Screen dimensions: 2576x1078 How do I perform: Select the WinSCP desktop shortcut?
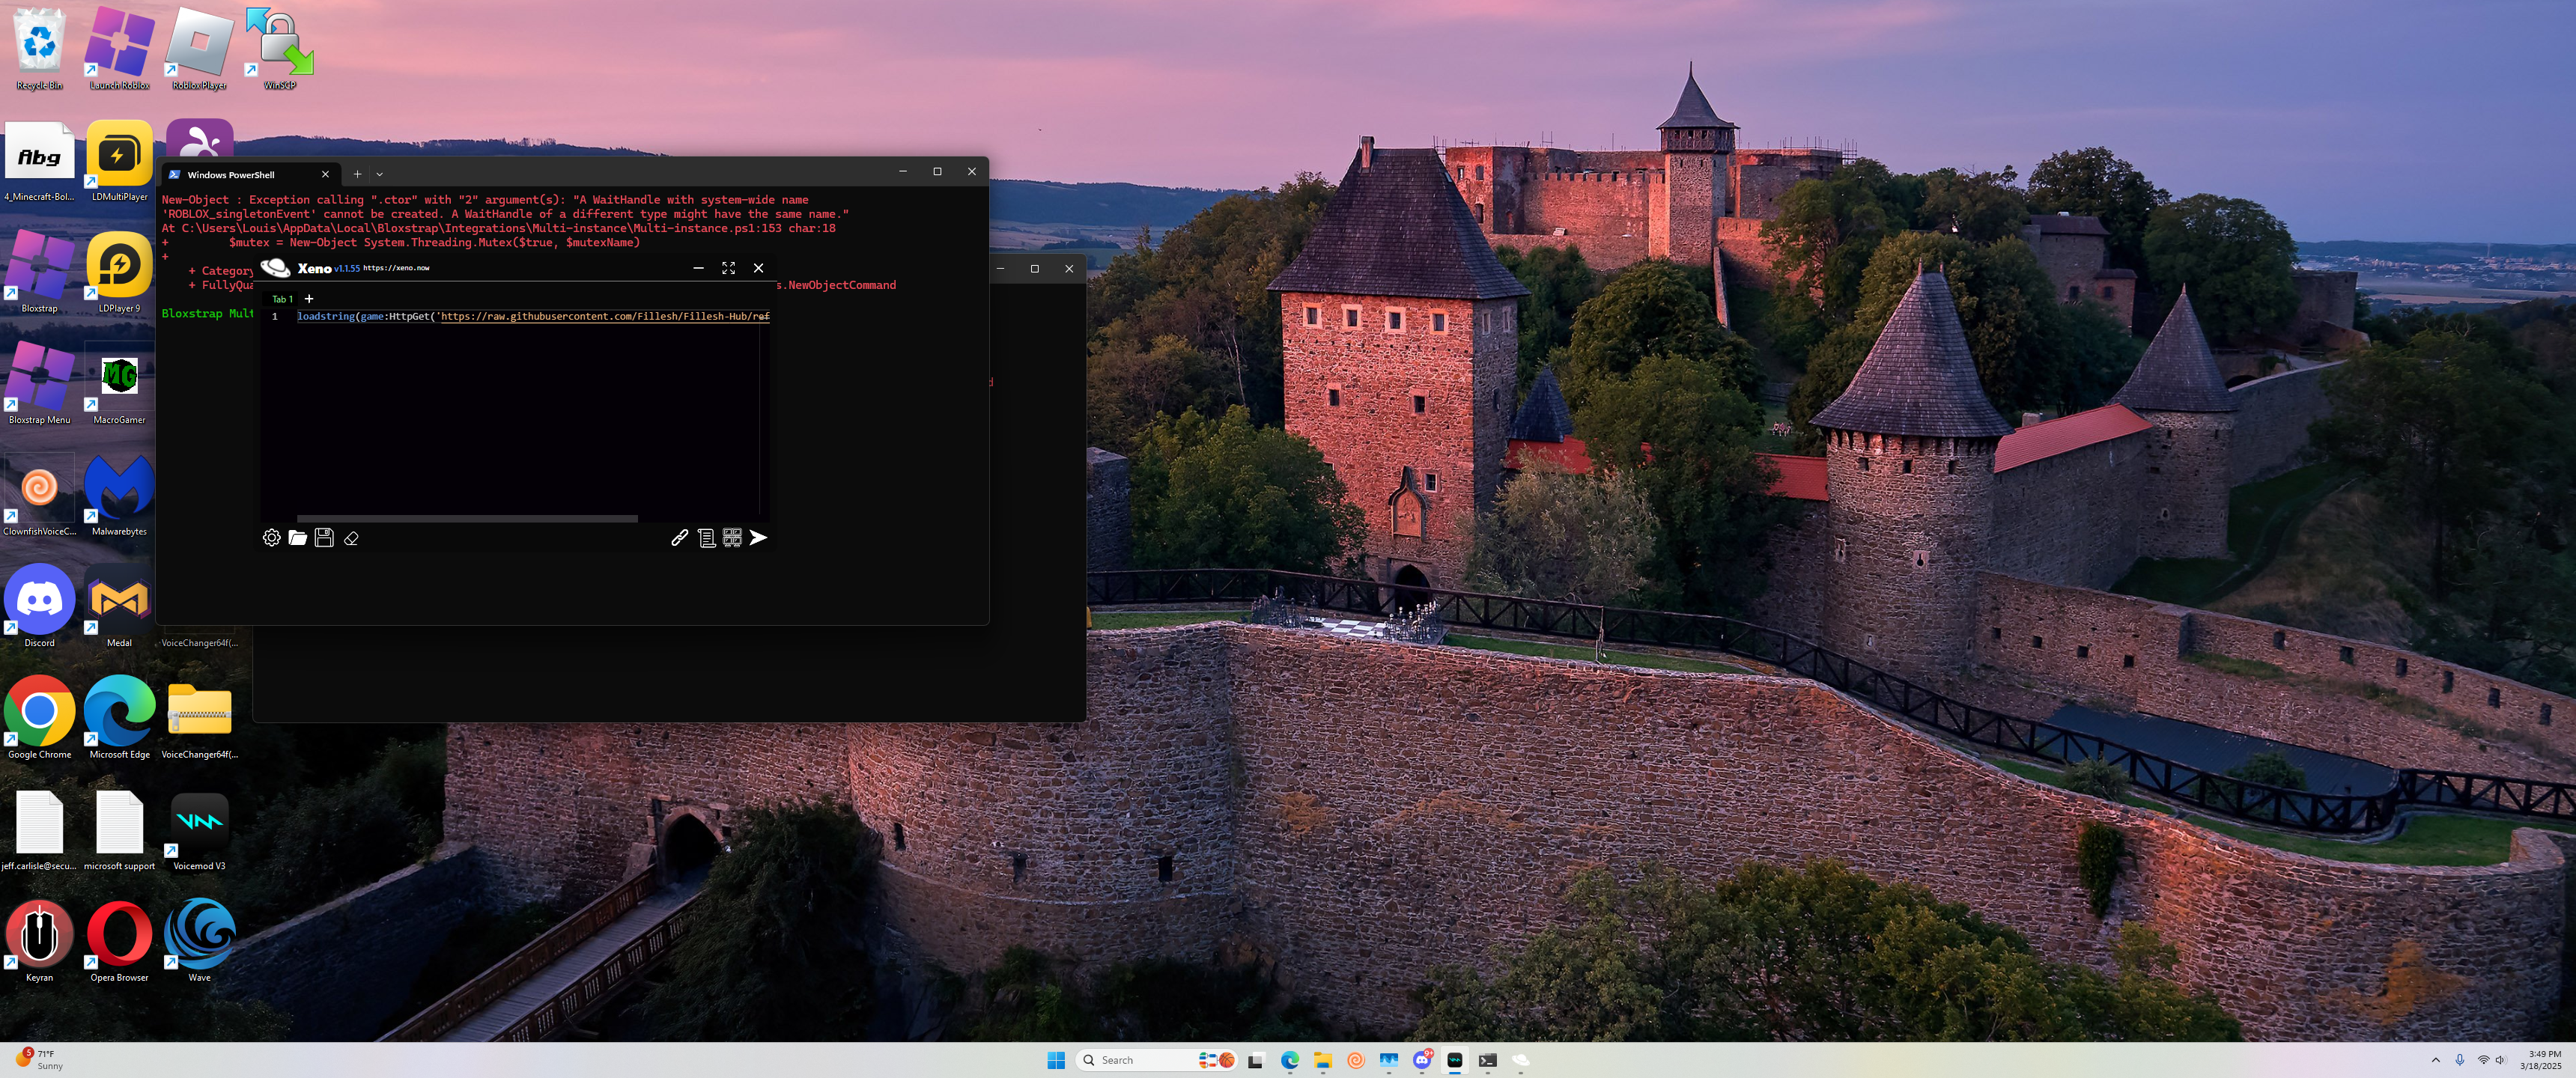coord(279,49)
